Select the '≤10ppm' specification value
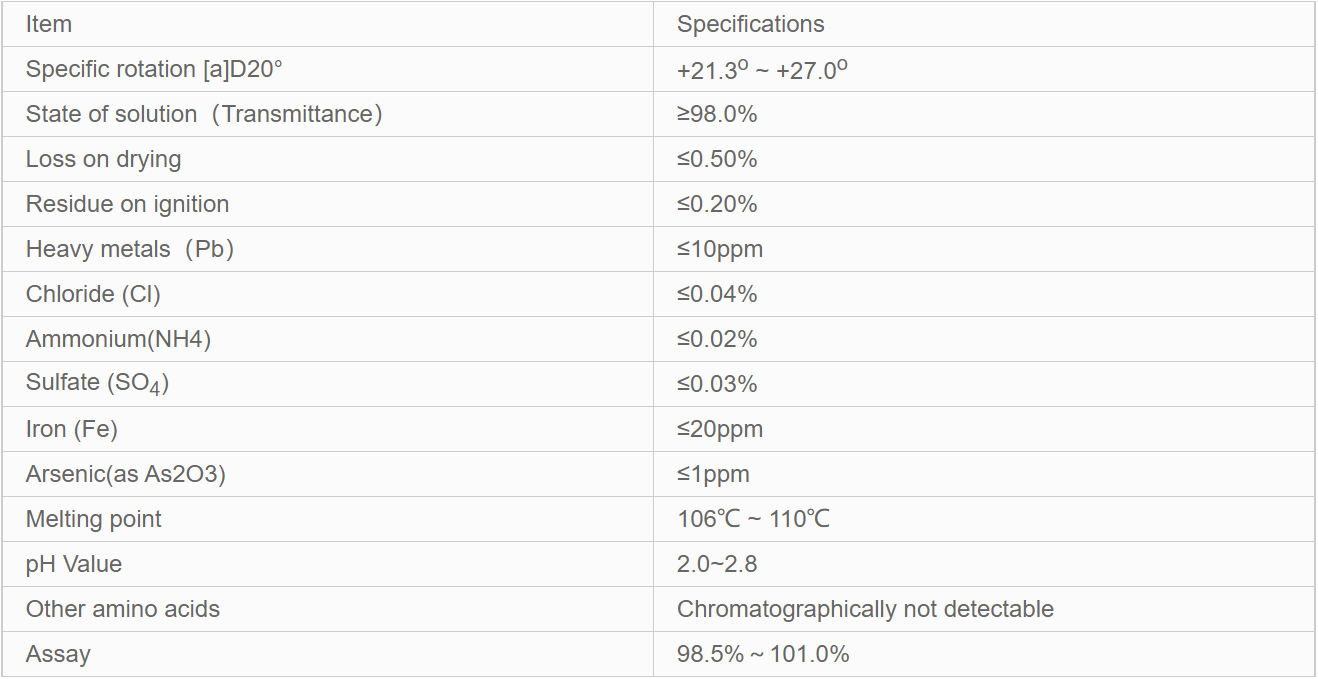Image resolution: width=1318 pixels, height=679 pixels. [720, 249]
